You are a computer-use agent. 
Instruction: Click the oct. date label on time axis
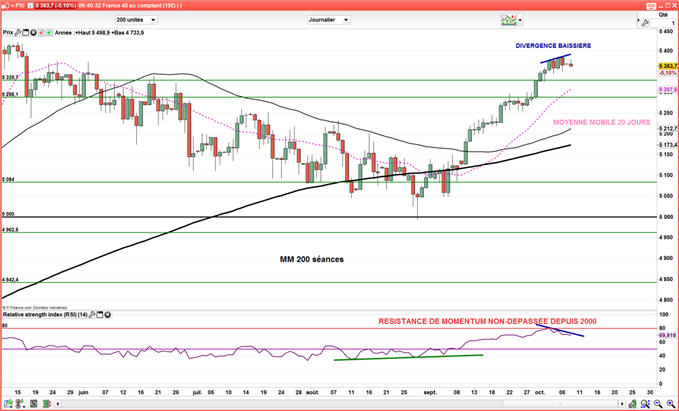pos(540,392)
